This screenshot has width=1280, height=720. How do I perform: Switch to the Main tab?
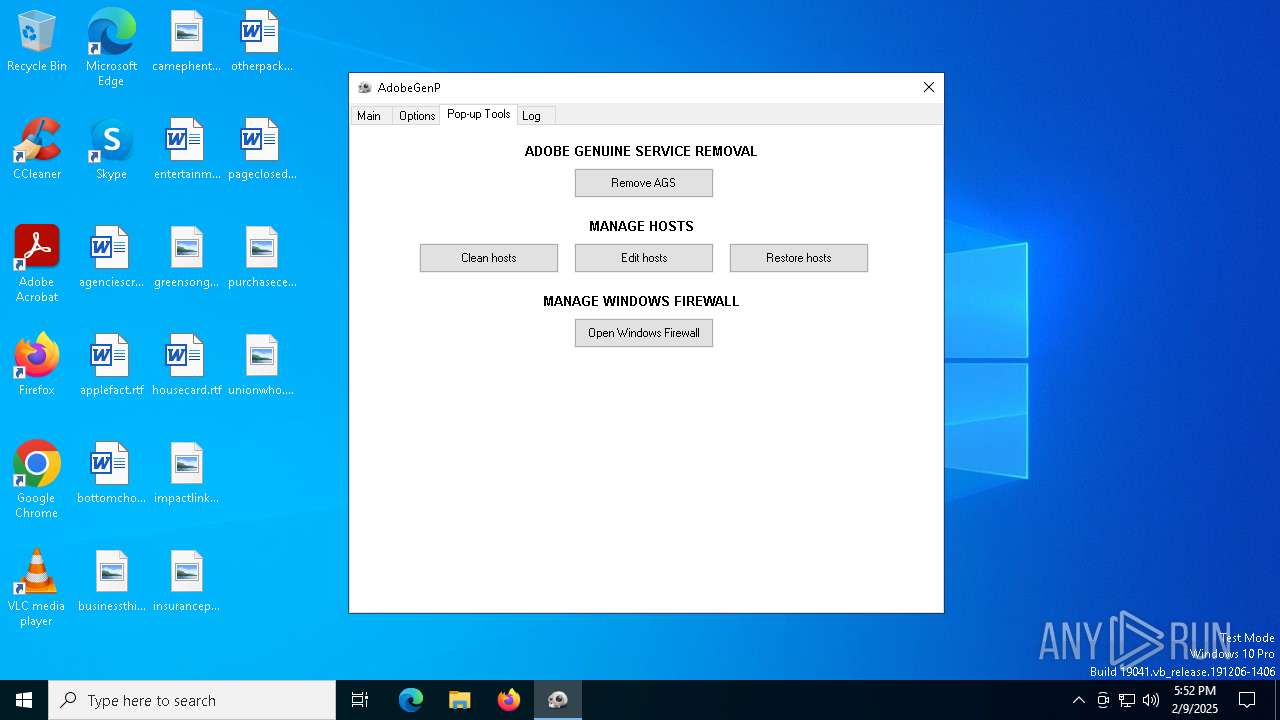pyautogui.click(x=369, y=116)
